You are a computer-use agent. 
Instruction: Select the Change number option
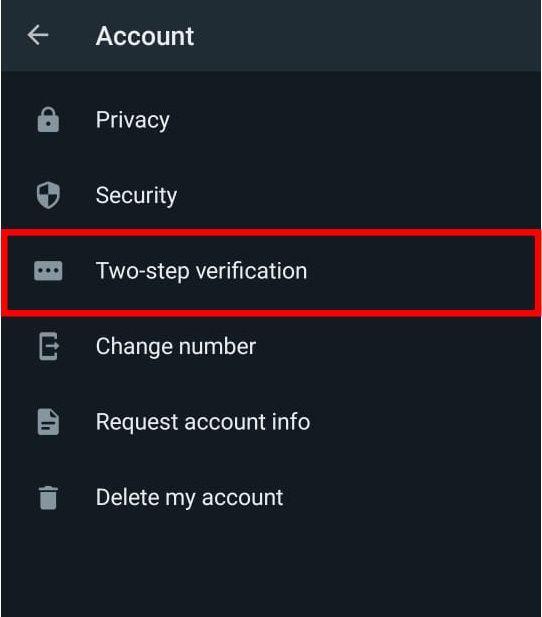[x=271, y=347]
